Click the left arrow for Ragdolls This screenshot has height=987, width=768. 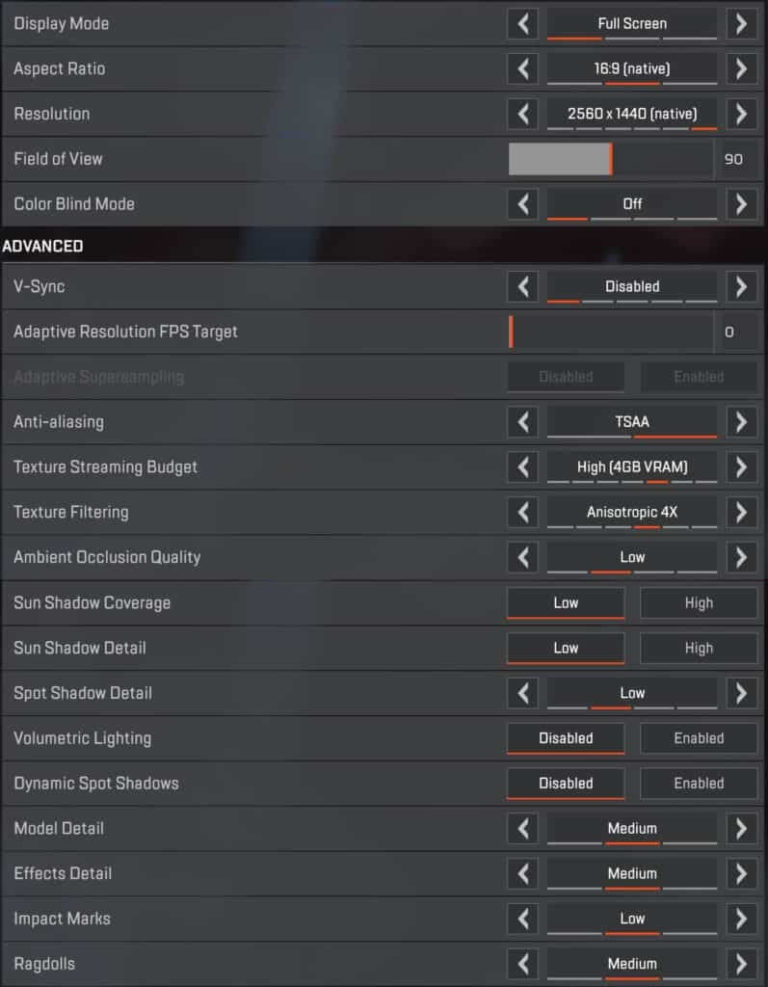(x=522, y=963)
